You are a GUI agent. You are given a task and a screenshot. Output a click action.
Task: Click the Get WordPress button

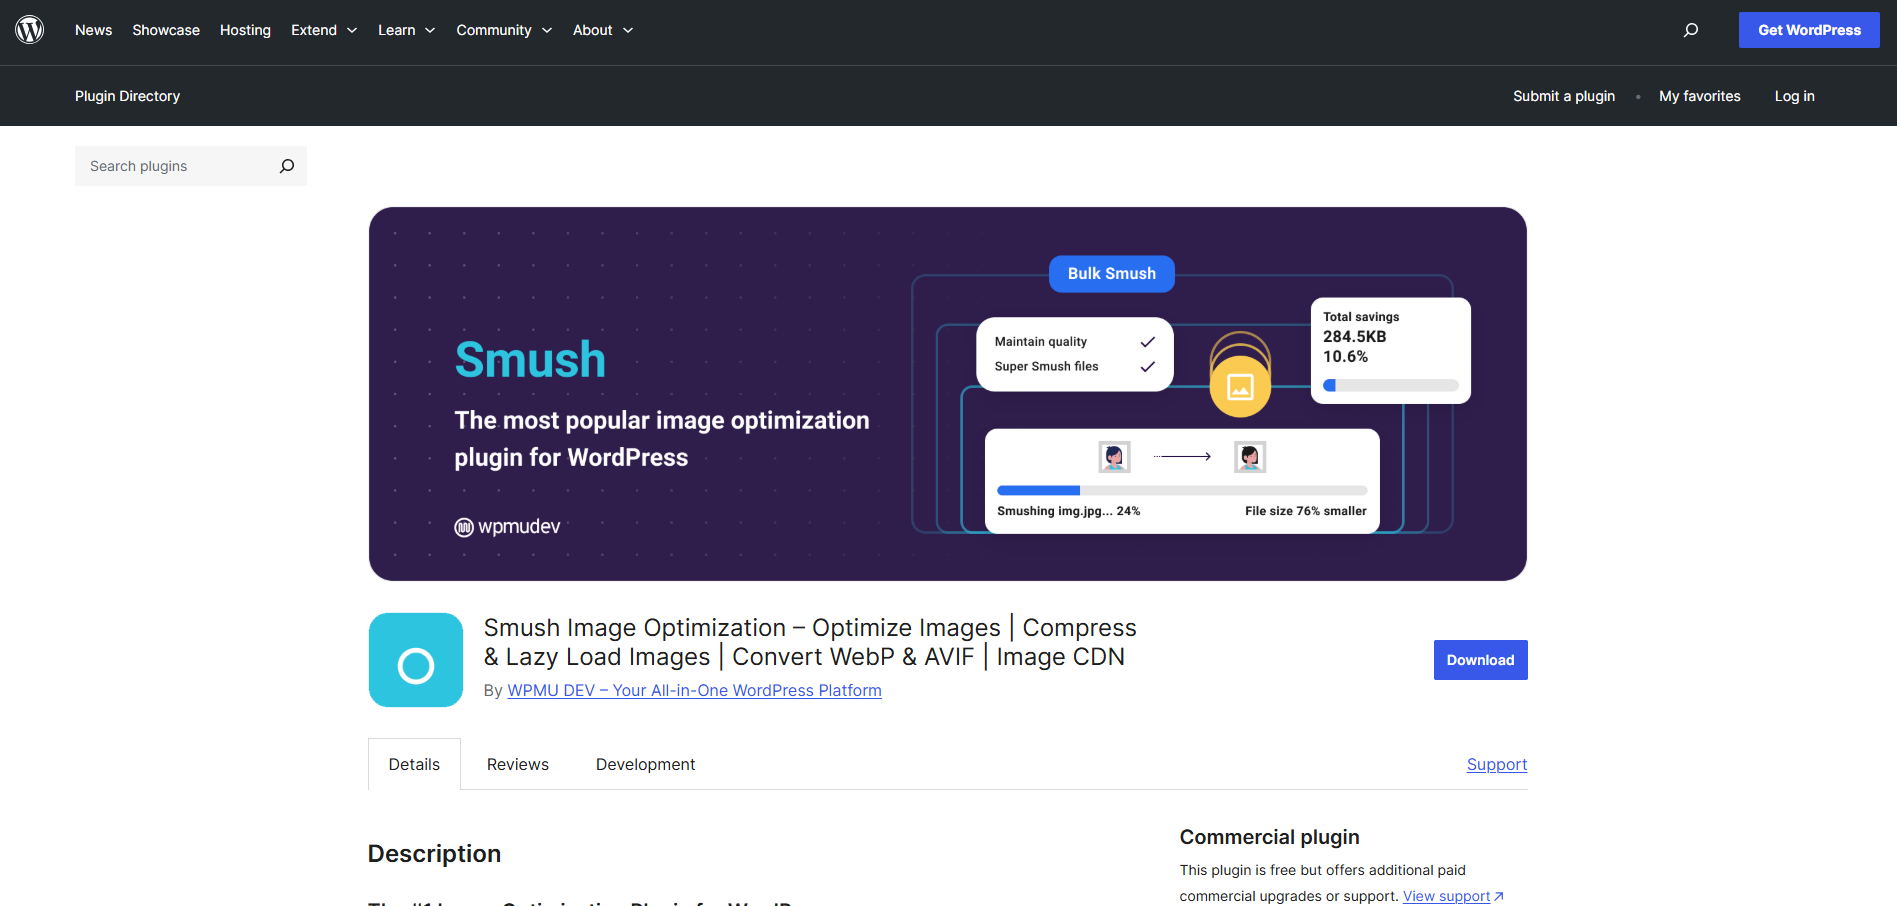pos(1808,29)
